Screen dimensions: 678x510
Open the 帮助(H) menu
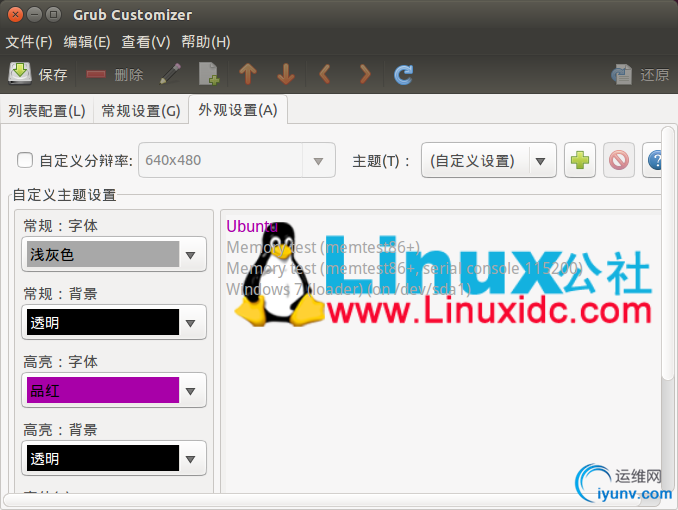click(x=206, y=42)
